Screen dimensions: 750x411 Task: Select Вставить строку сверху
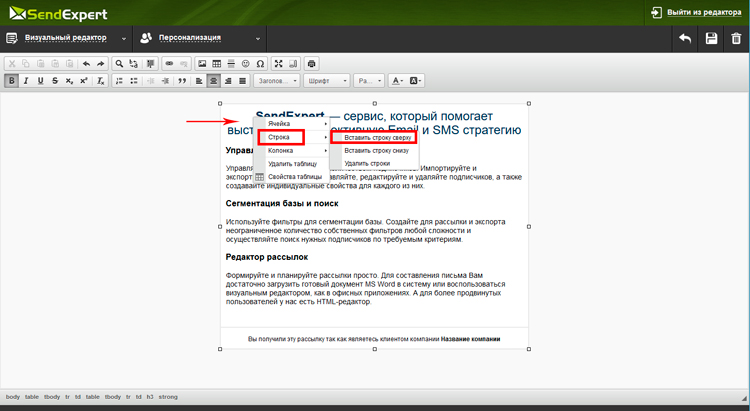[x=377, y=137]
